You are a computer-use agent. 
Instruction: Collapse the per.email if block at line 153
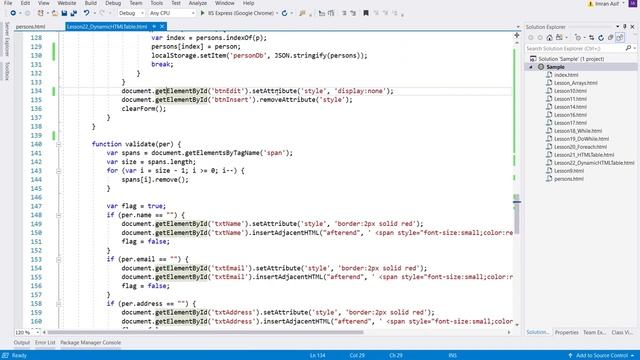58,260
